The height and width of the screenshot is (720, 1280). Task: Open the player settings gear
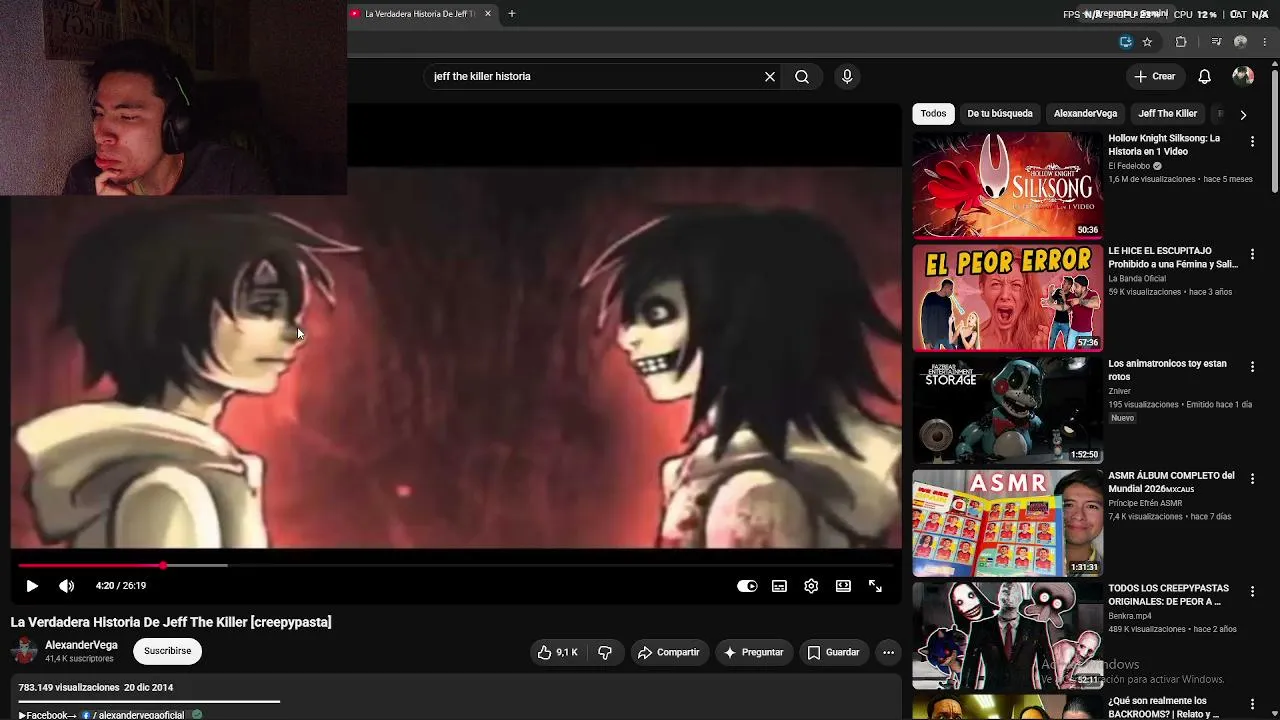(811, 586)
